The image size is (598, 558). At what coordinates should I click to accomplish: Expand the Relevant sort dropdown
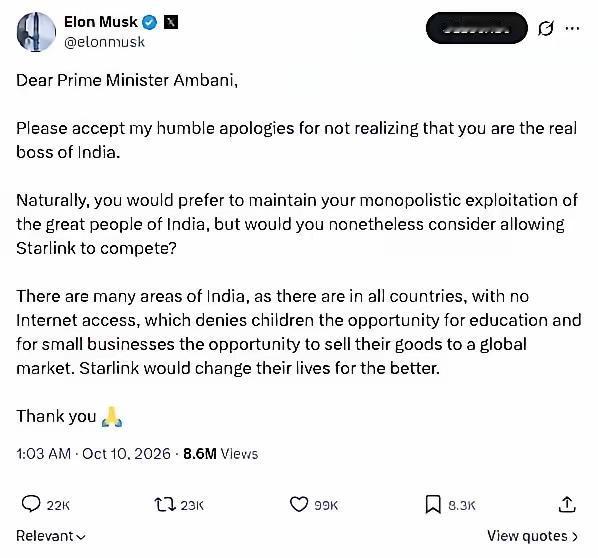point(51,536)
